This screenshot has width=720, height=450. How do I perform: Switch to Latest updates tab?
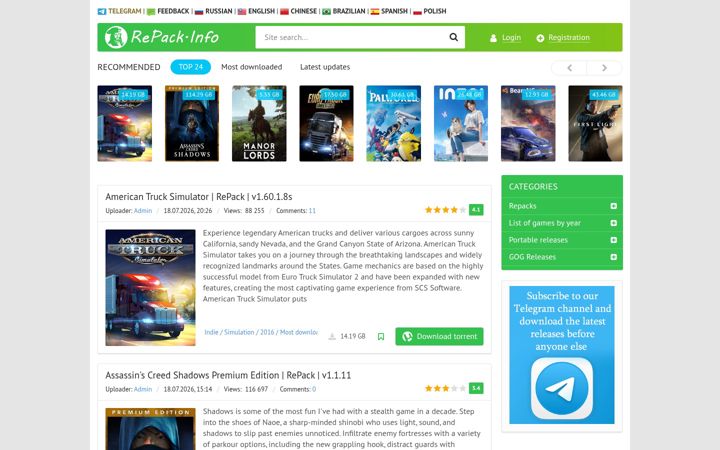tap(325, 67)
